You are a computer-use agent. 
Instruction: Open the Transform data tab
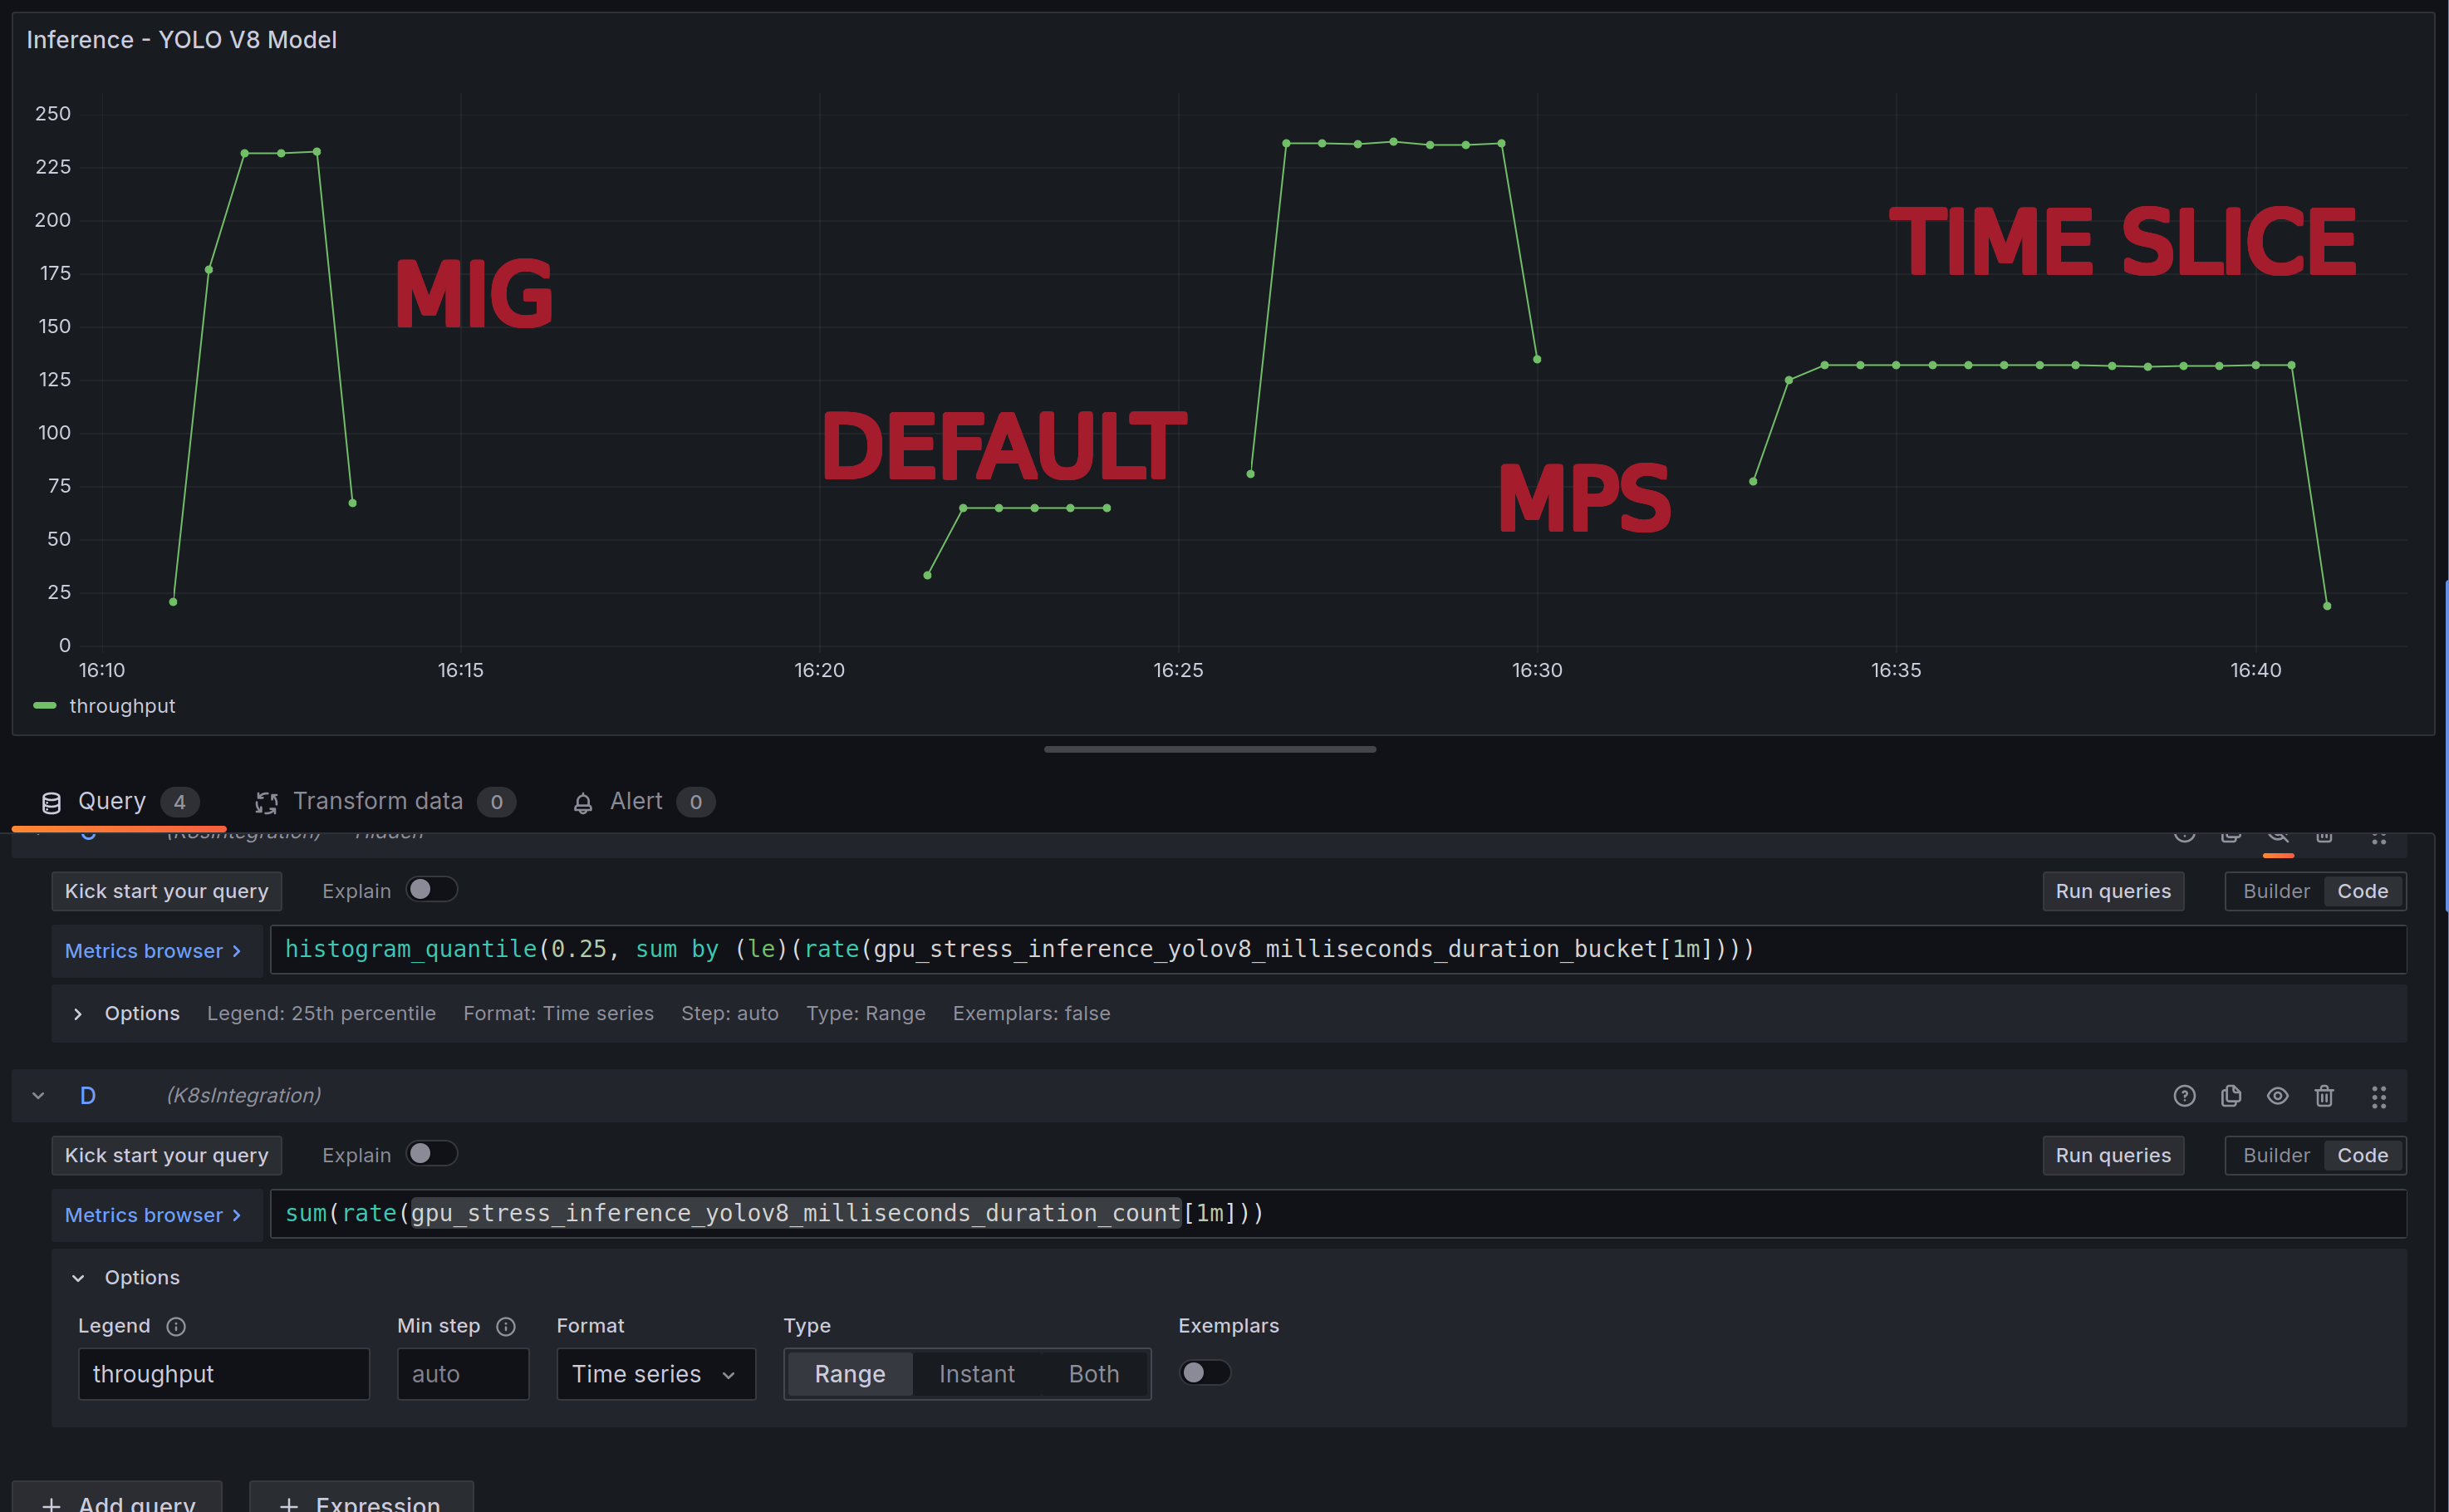pos(384,801)
